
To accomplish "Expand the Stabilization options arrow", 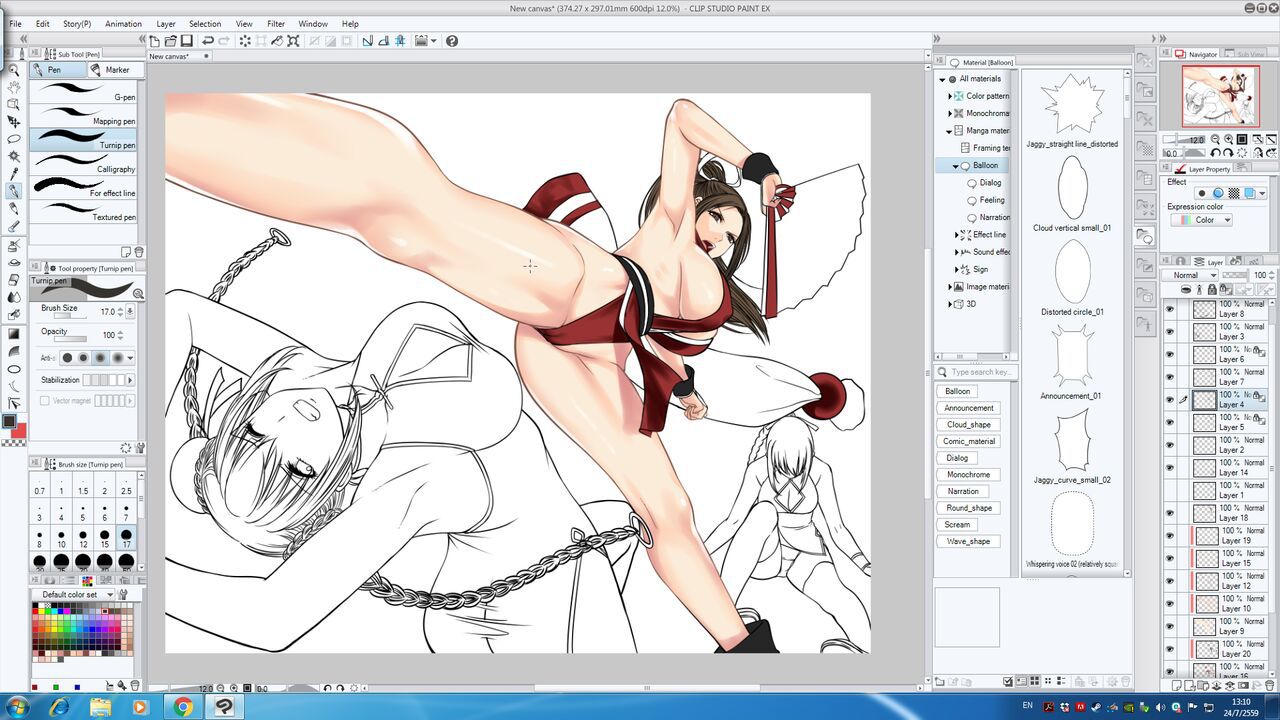I will (131, 380).
